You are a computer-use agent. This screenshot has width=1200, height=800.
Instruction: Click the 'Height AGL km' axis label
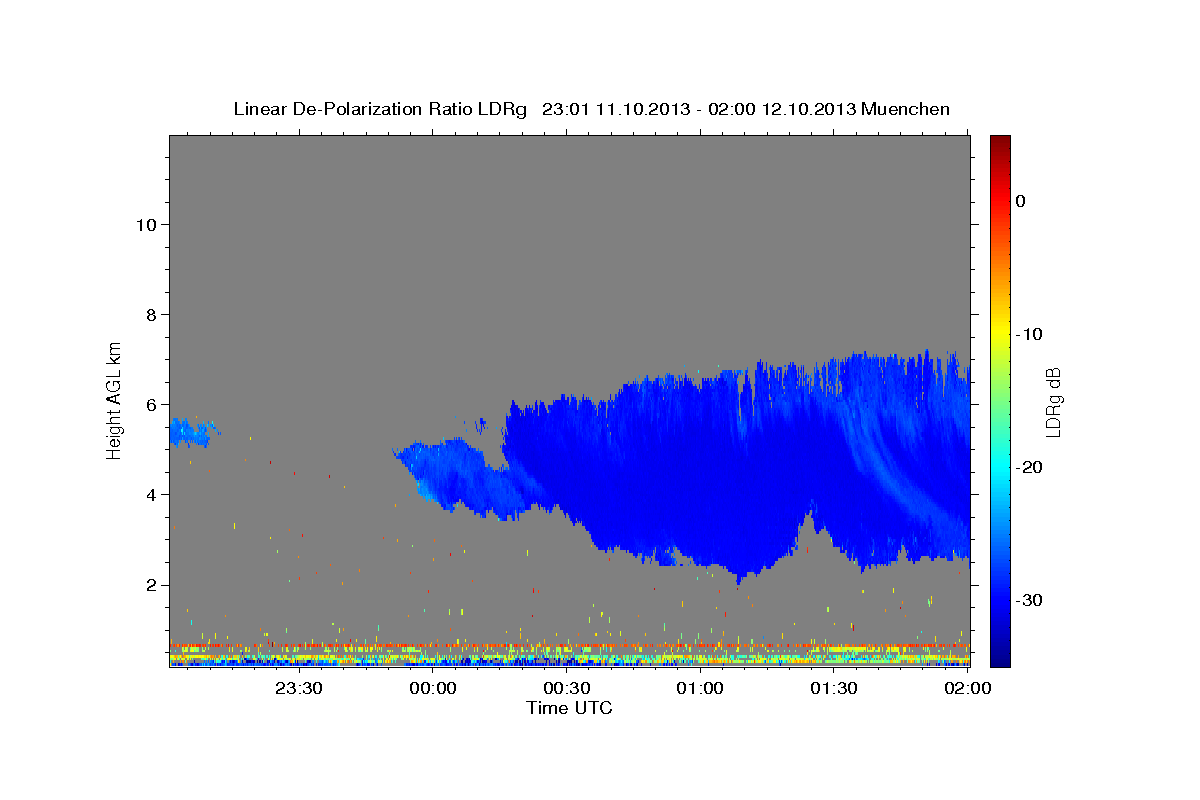pyautogui.click(x=115, y=399)
